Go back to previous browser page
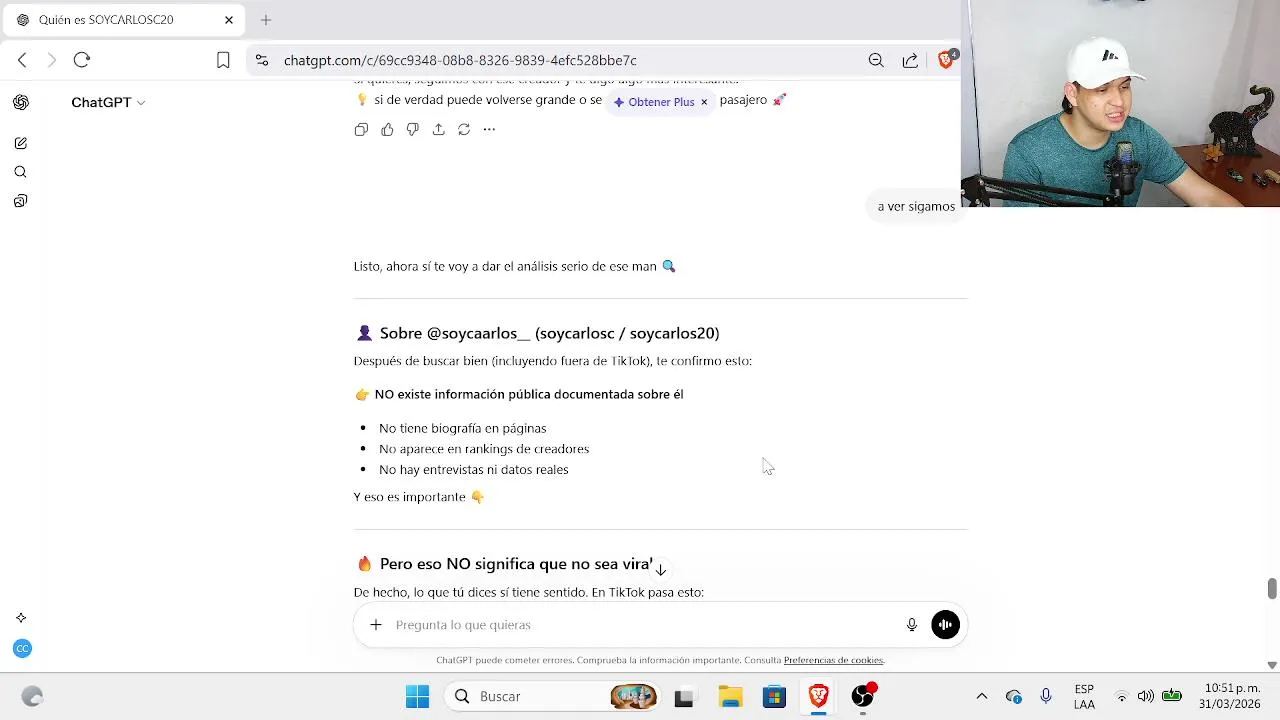Image resolution: width=1280 pixels, height=720 pixels. [x=22, y=60]
